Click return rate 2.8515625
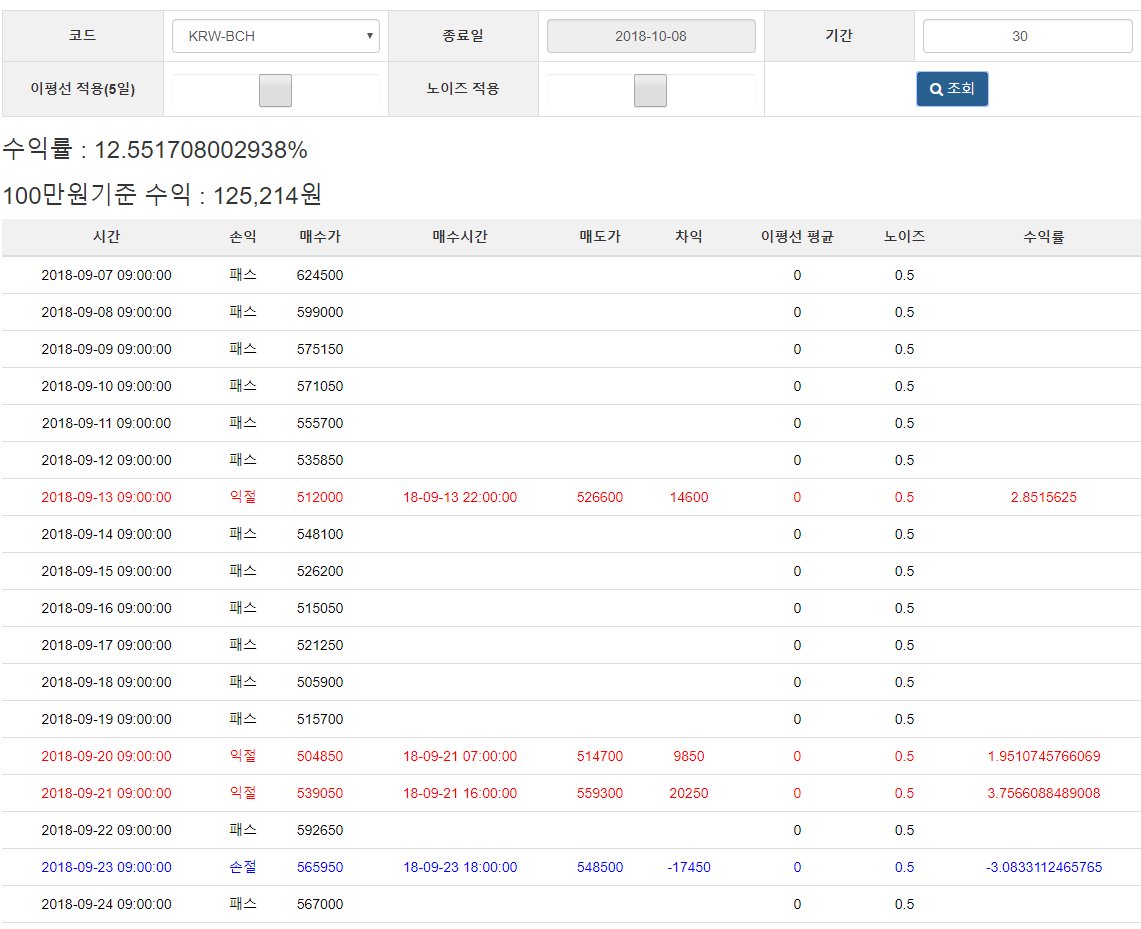Screen dimensions: 1141x929 pos(1043,498)
